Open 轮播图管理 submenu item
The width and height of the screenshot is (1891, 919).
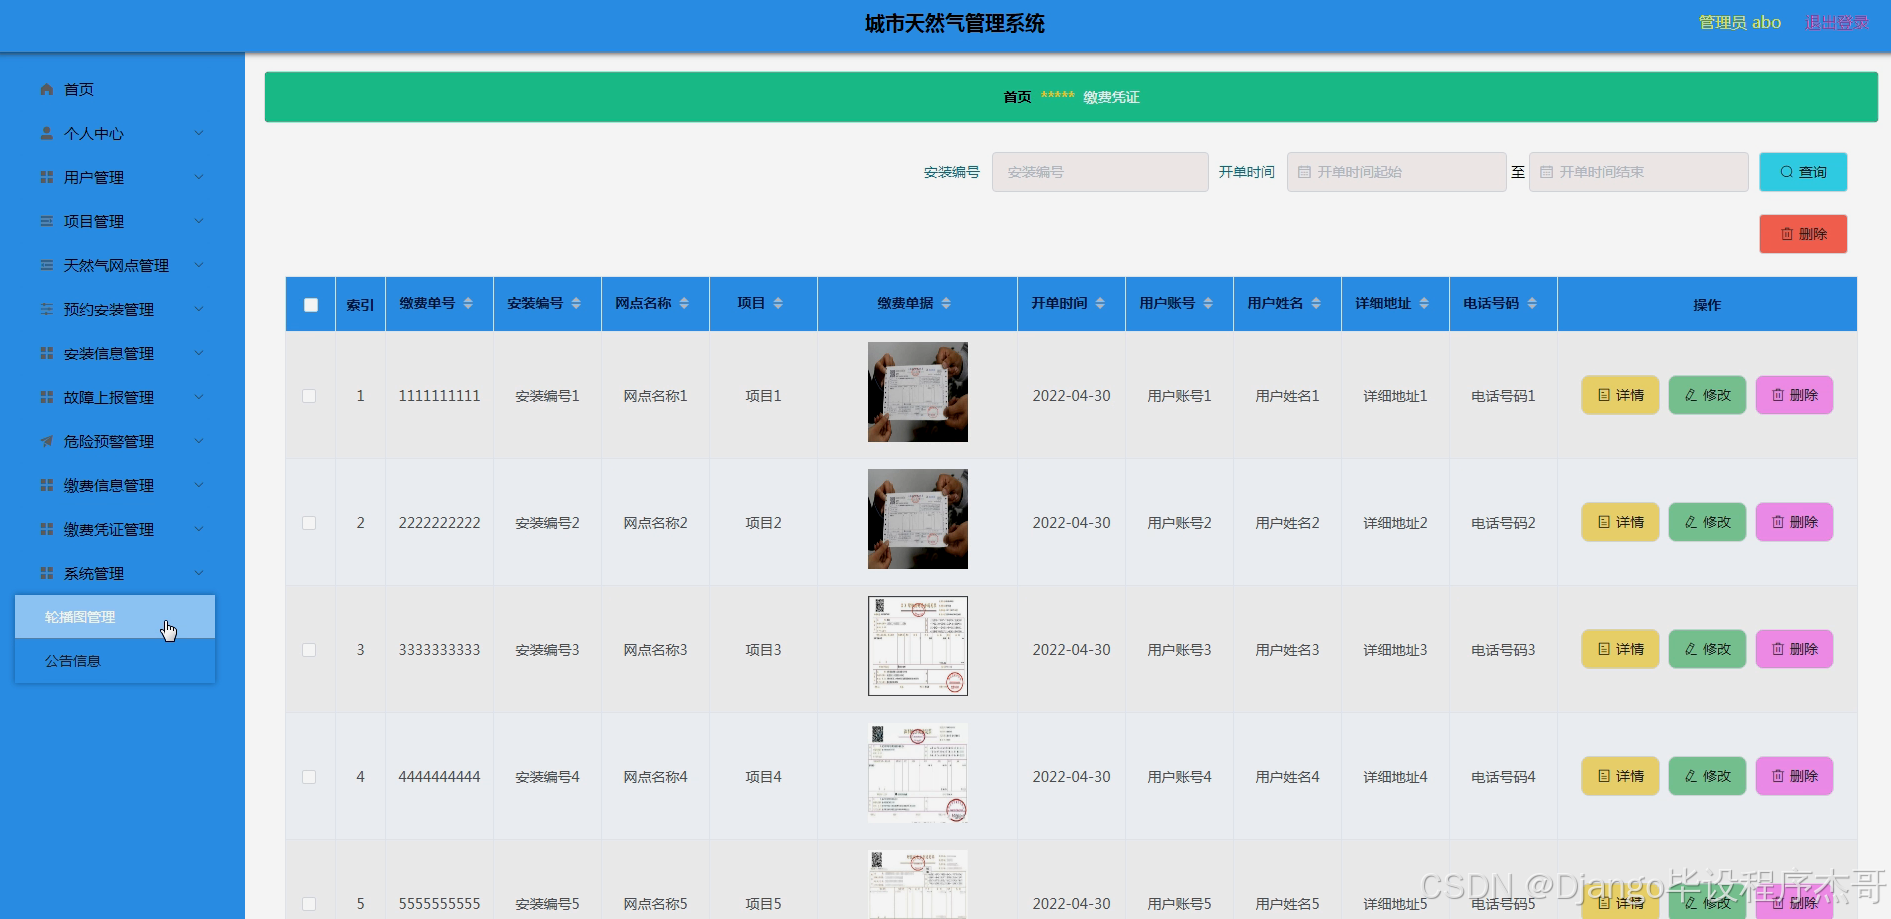coord(115,617)
